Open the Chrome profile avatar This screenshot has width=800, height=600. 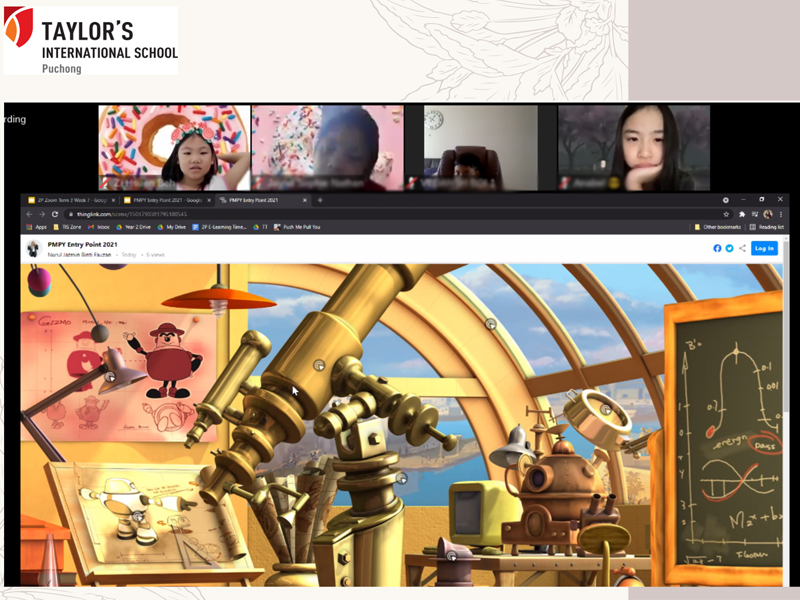tap(768, 214)
